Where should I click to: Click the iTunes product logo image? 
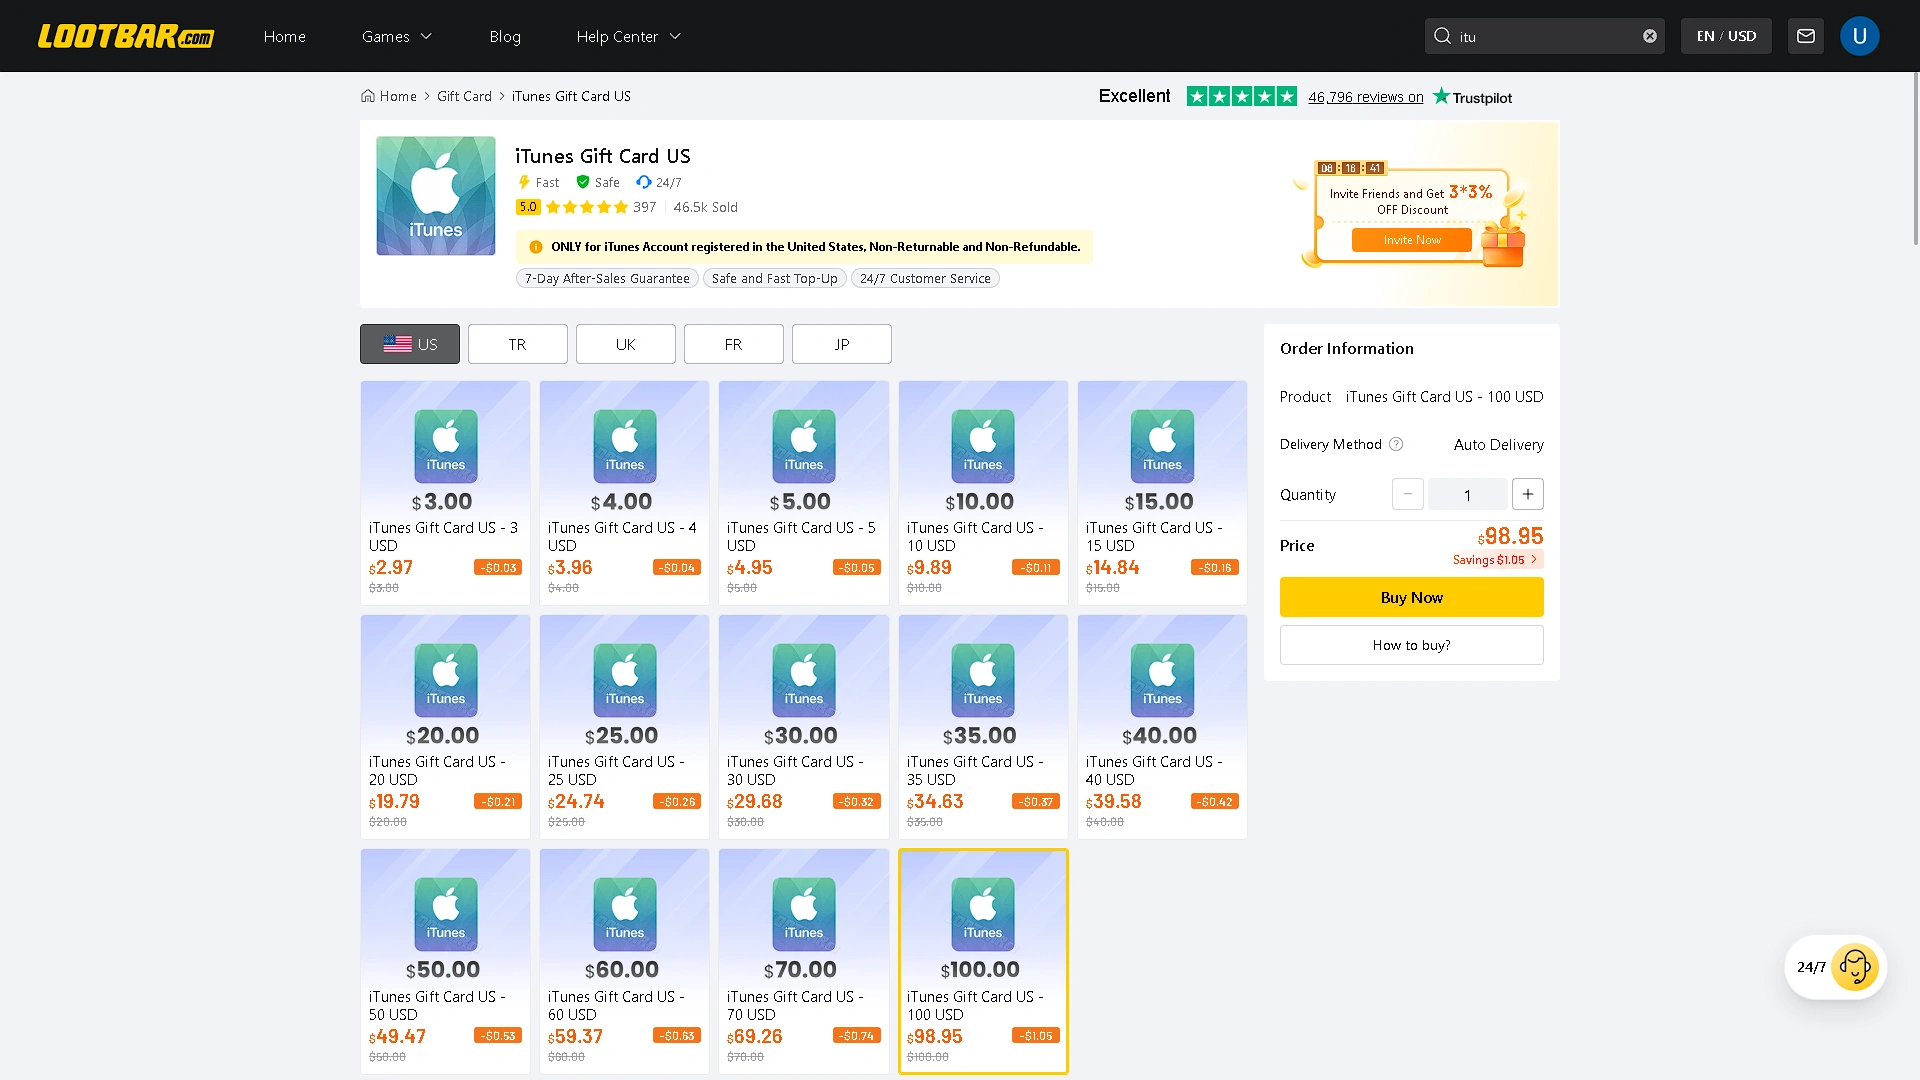436,196
